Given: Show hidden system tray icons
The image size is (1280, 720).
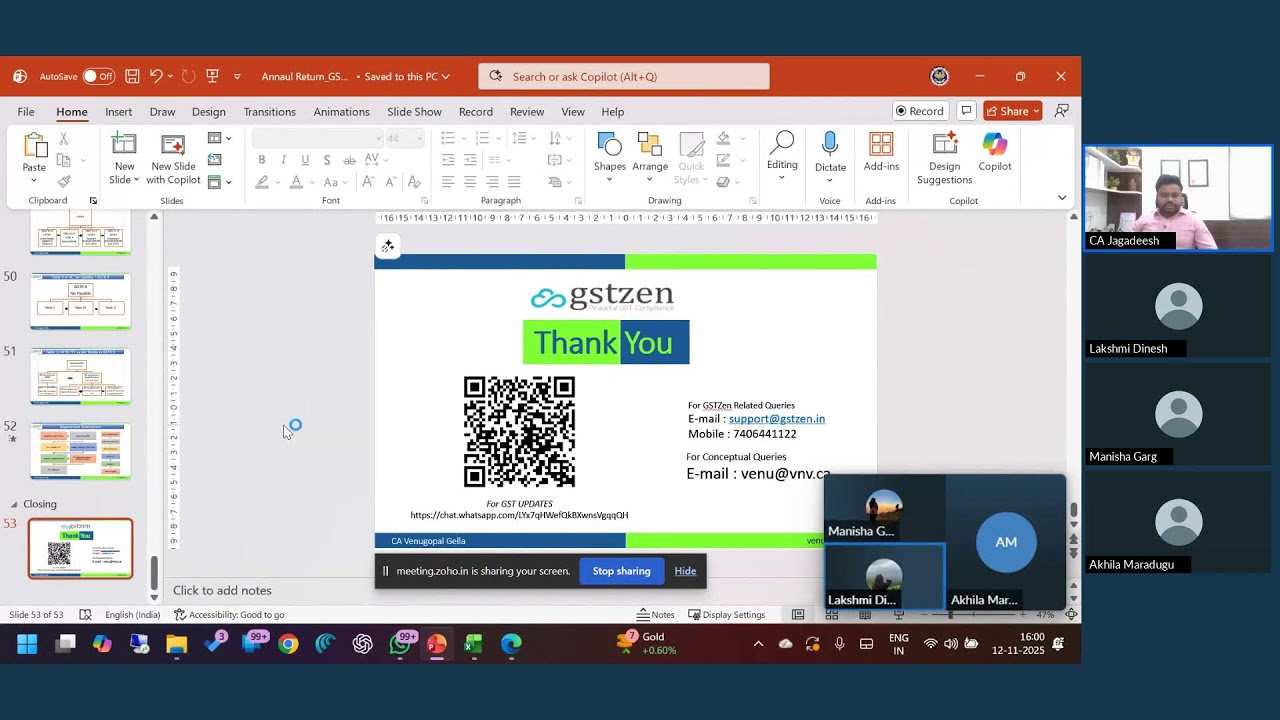Looking at the screenshot, I should tap(758, 644).
